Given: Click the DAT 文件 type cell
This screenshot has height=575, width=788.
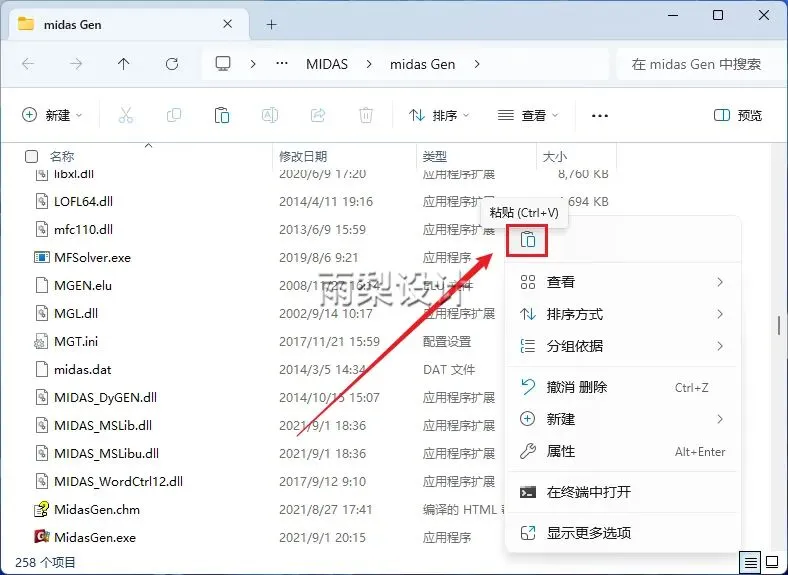Looking at the screenshot, I should [x=449, y=370].
